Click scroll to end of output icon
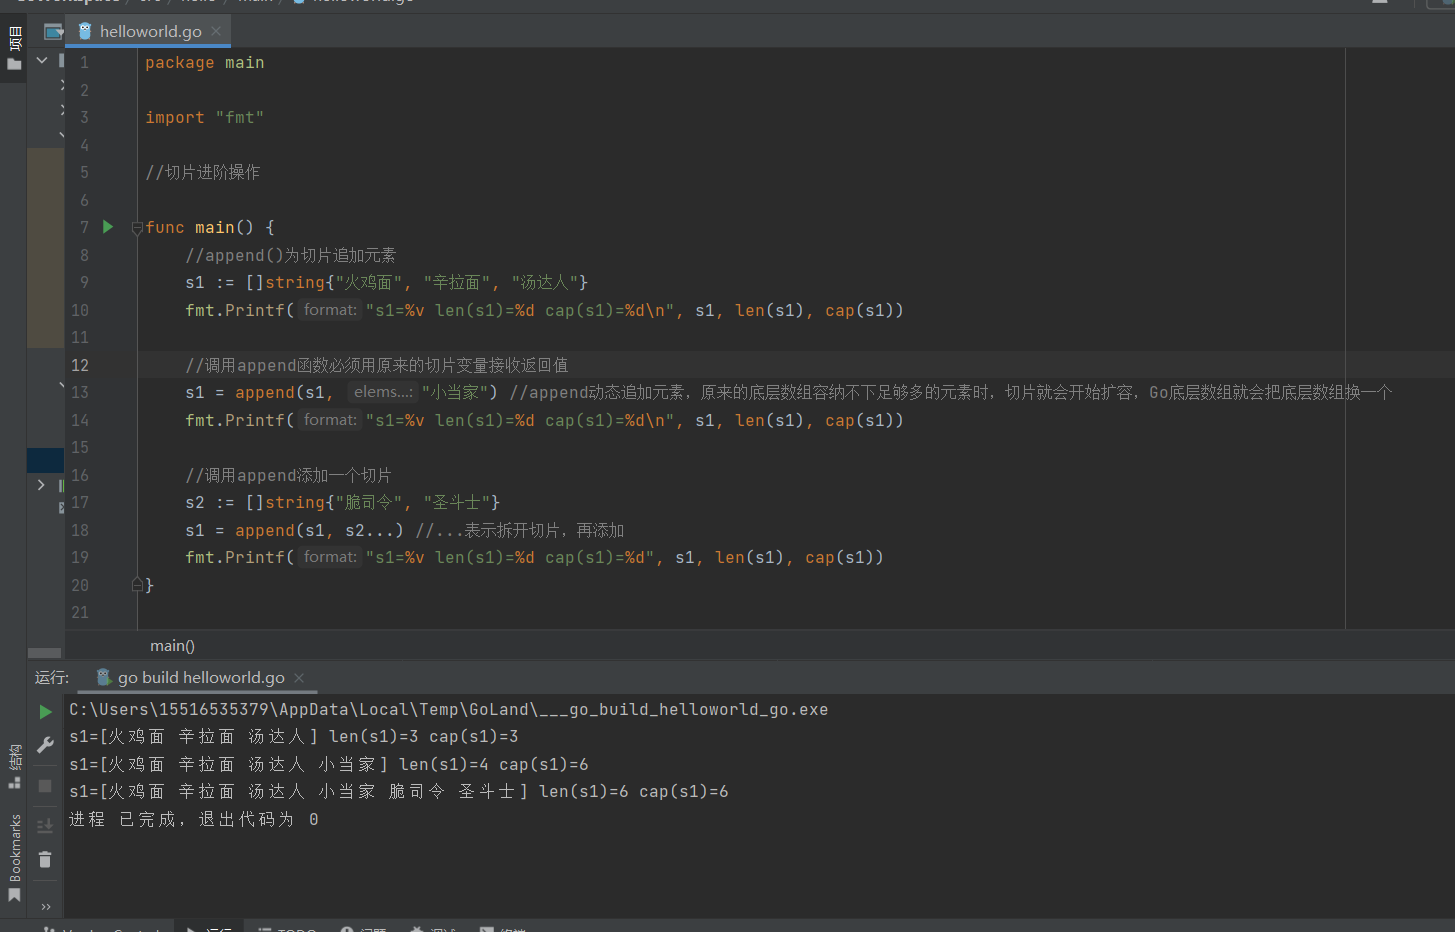This screenshot has width=1455, height=932. point(45,826)
